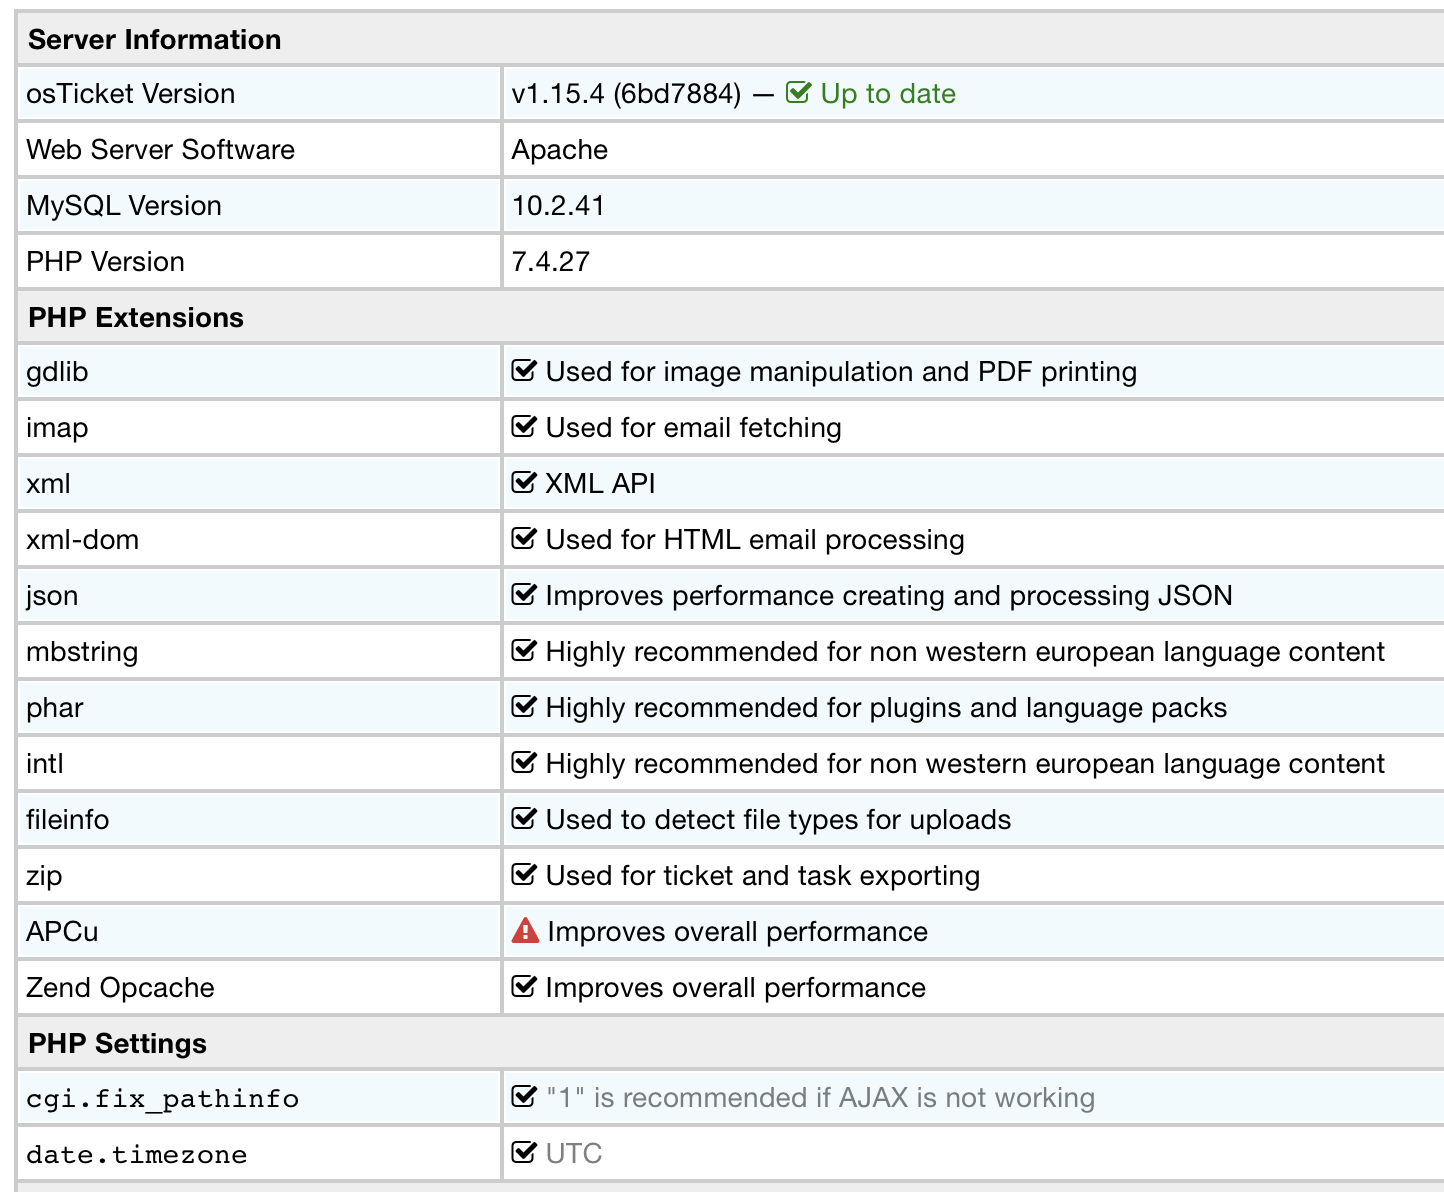Click the red APCu warning triangle icon

click(525, 931)
